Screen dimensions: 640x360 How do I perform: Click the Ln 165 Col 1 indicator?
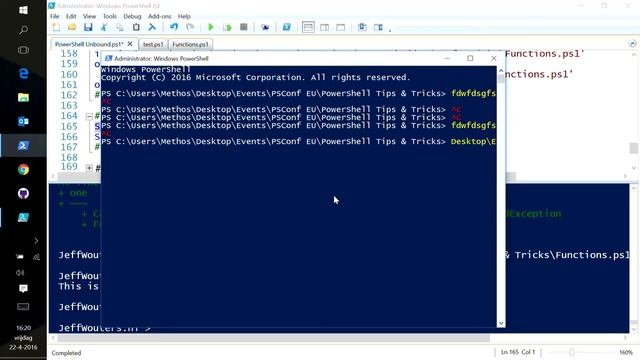coord(518,352)
